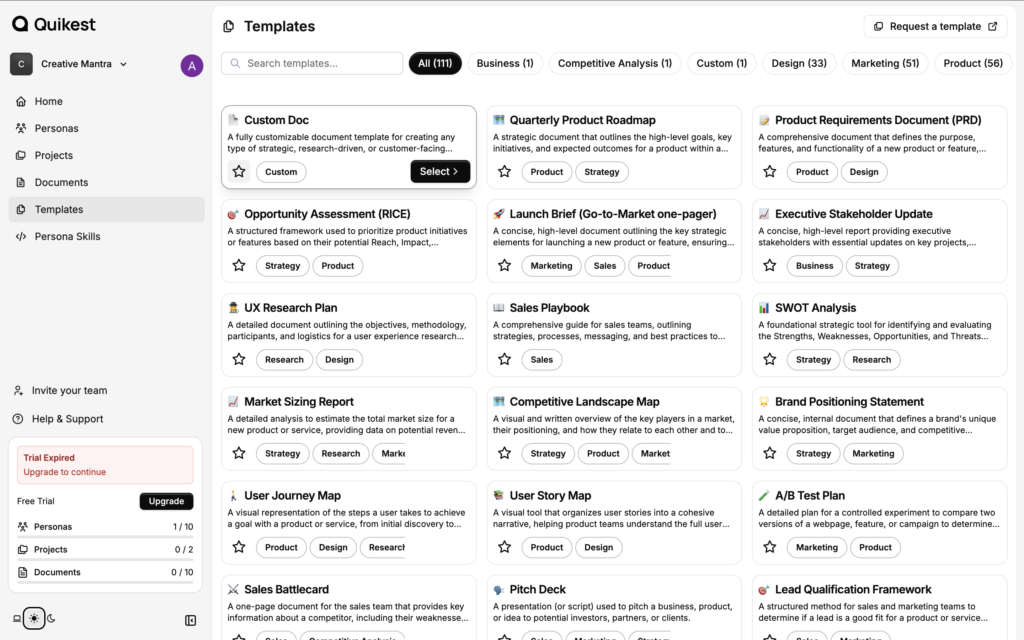Star the Sales Playbook template
Viewport: 1024px width, 640px height.
click(504, 360)
